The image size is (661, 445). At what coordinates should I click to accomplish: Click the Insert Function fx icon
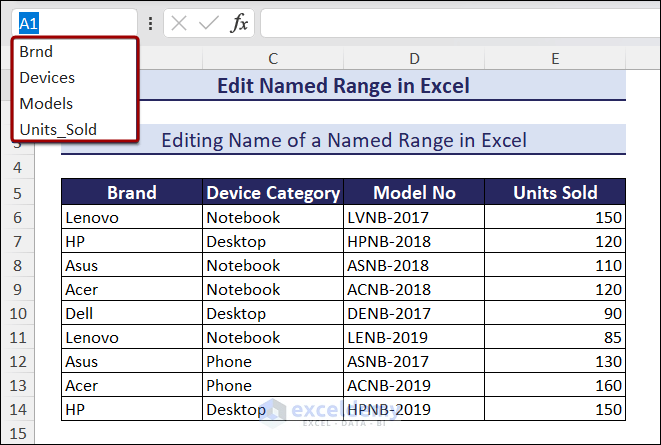coord(239,23)
